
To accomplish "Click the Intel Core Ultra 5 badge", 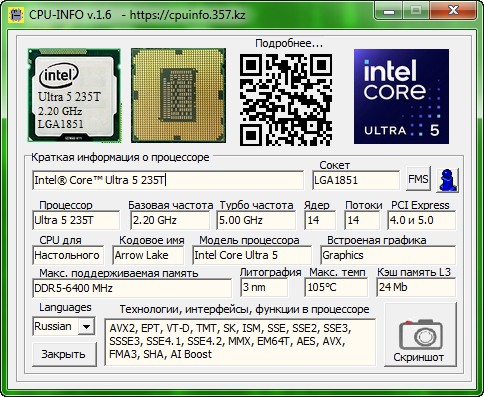I will click(x=401, y=97).
